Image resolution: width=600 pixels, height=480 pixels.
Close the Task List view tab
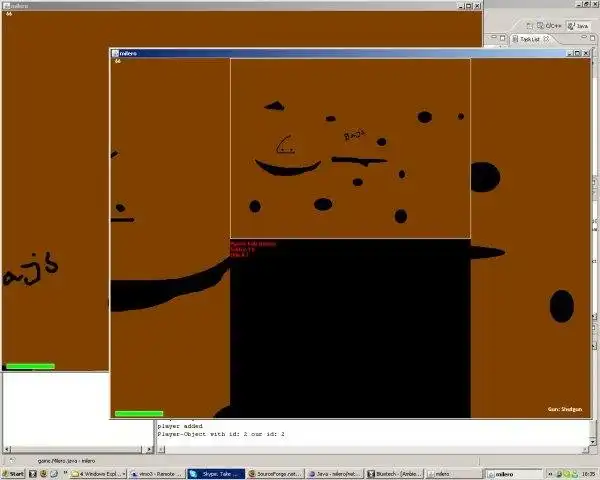[546, 39]
